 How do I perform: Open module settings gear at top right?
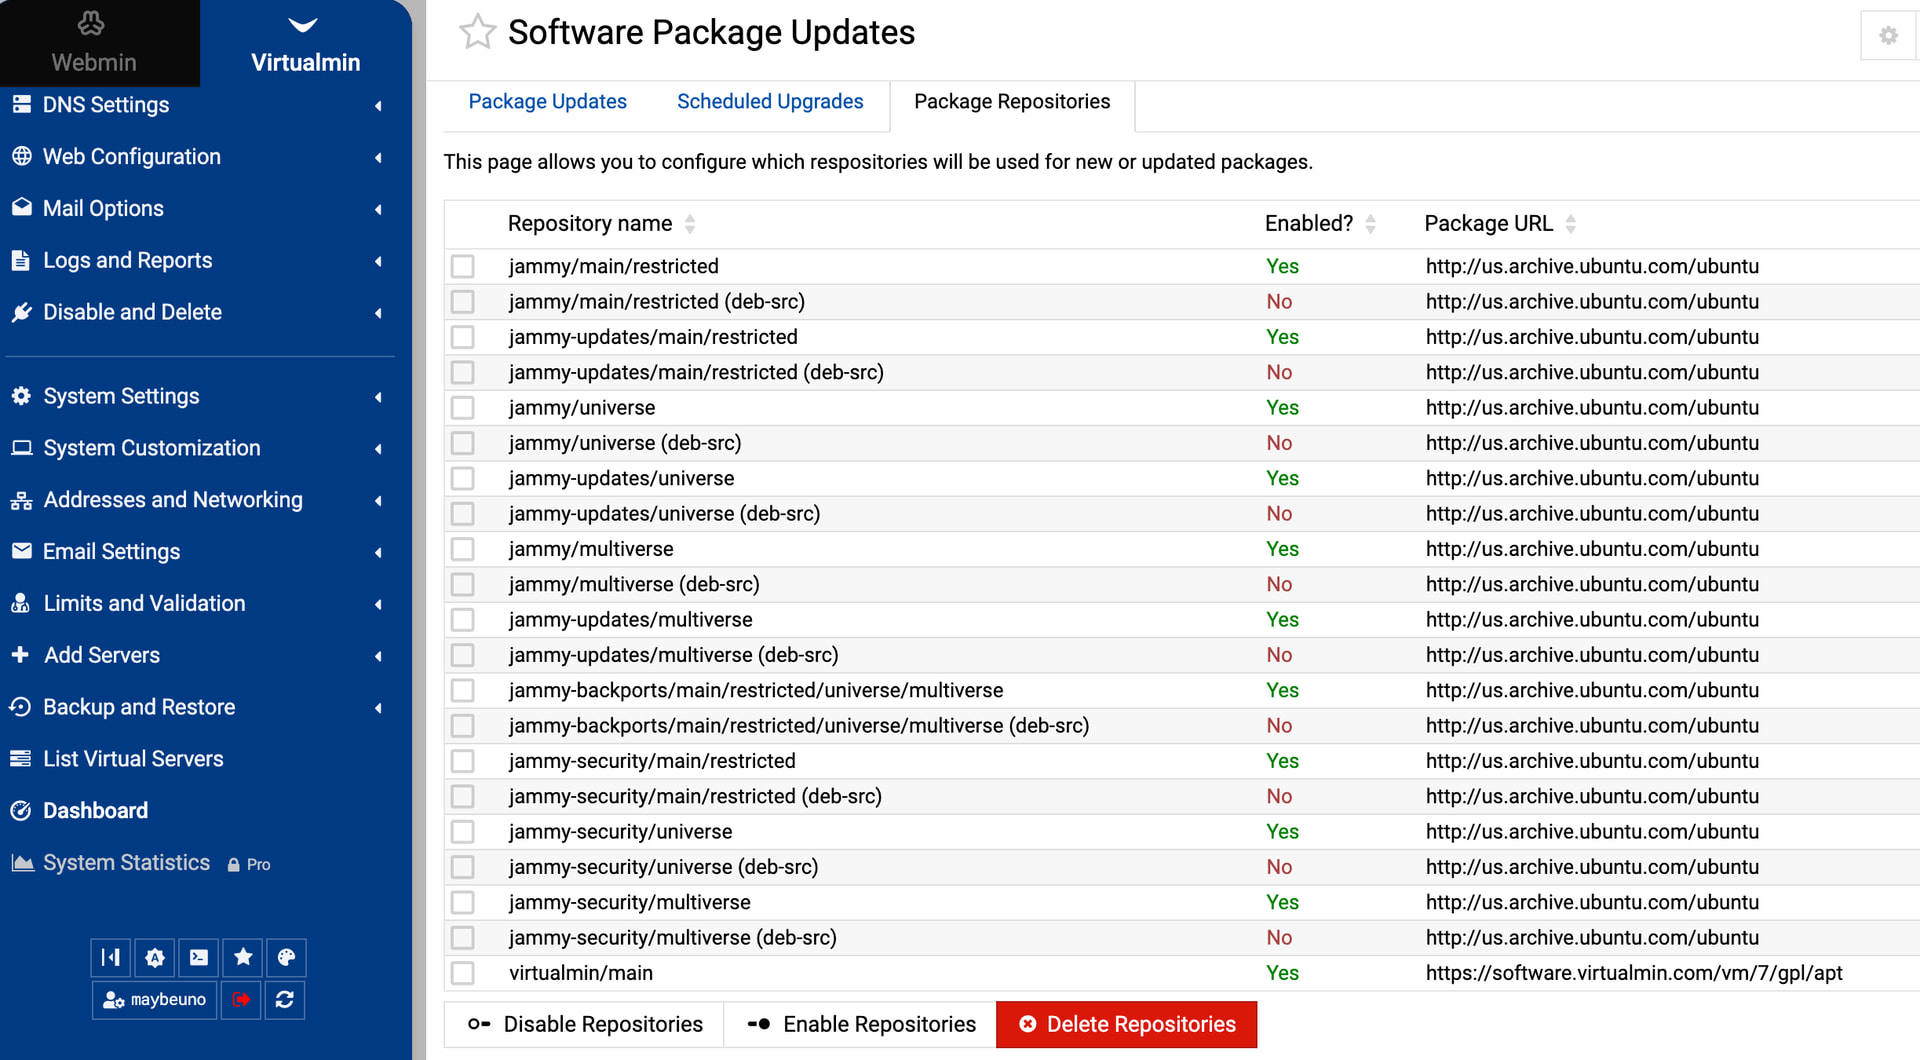click(x=1888, y=36)
